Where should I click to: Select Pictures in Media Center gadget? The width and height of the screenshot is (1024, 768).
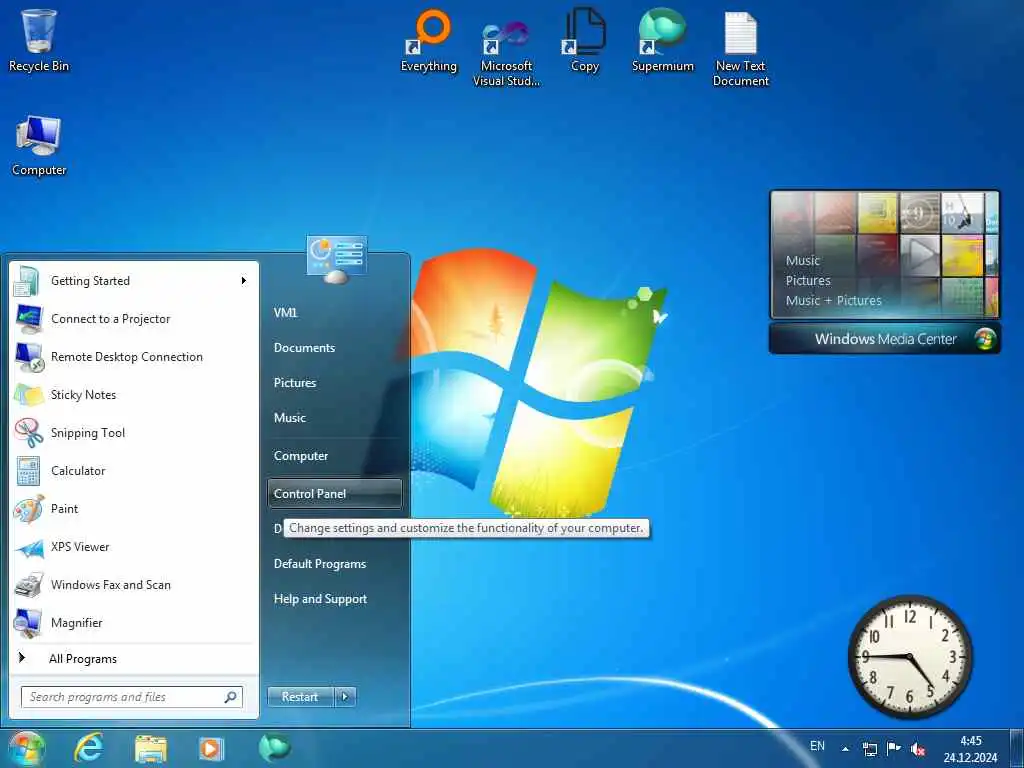808,281
